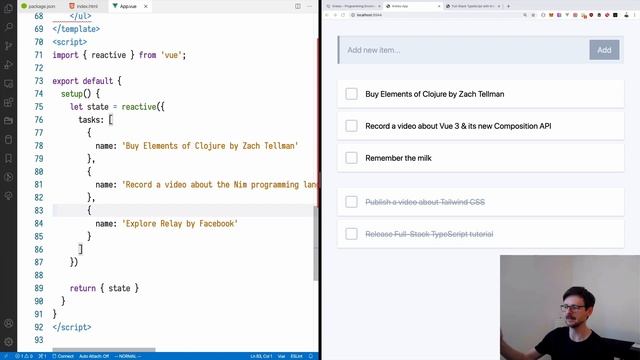Open the Accounts menu in the activity bar
This screenshot has width=640, height=360.
[8, 323]
